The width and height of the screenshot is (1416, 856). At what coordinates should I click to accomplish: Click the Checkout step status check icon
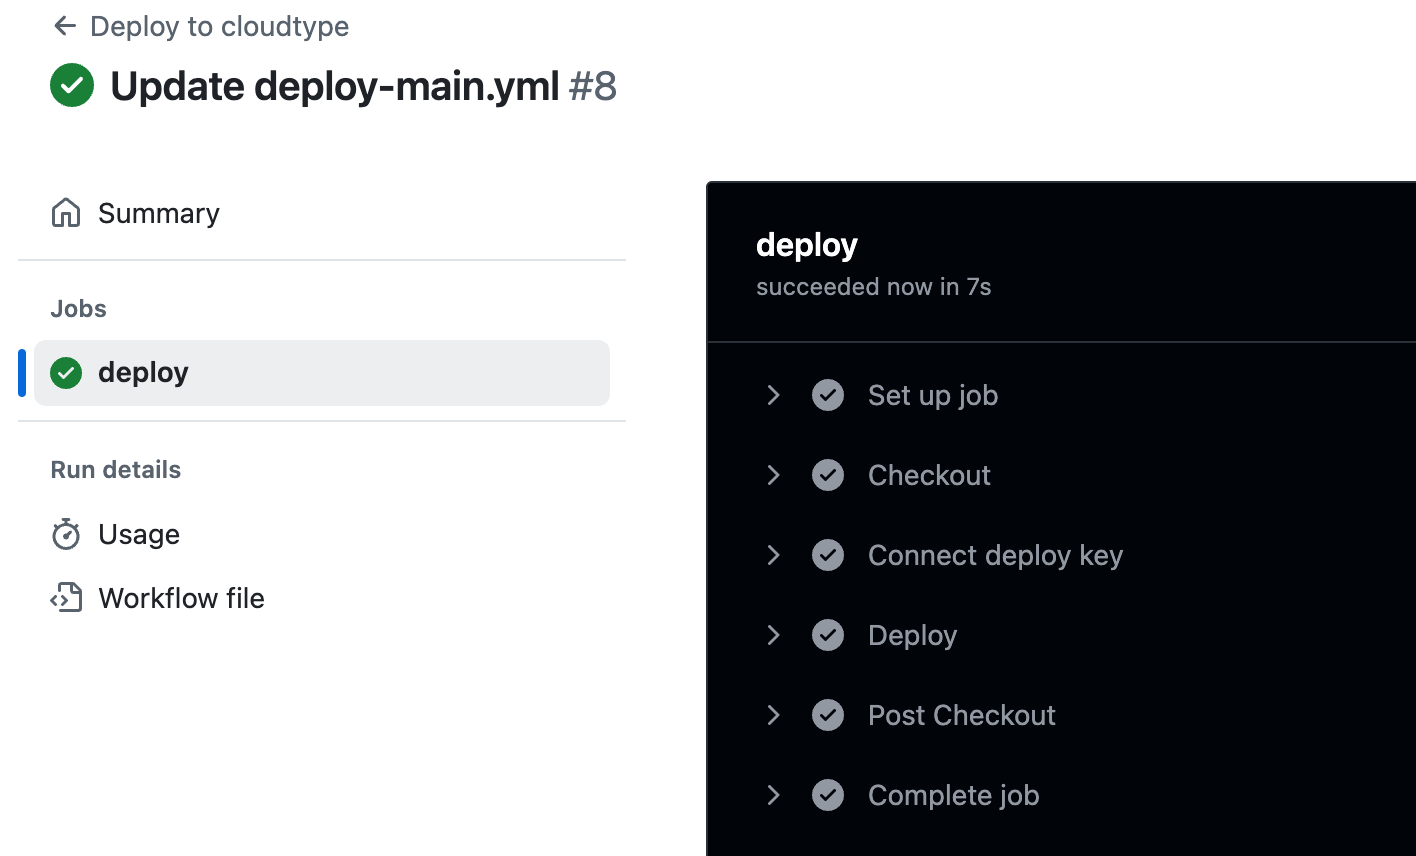pos(828,475)
